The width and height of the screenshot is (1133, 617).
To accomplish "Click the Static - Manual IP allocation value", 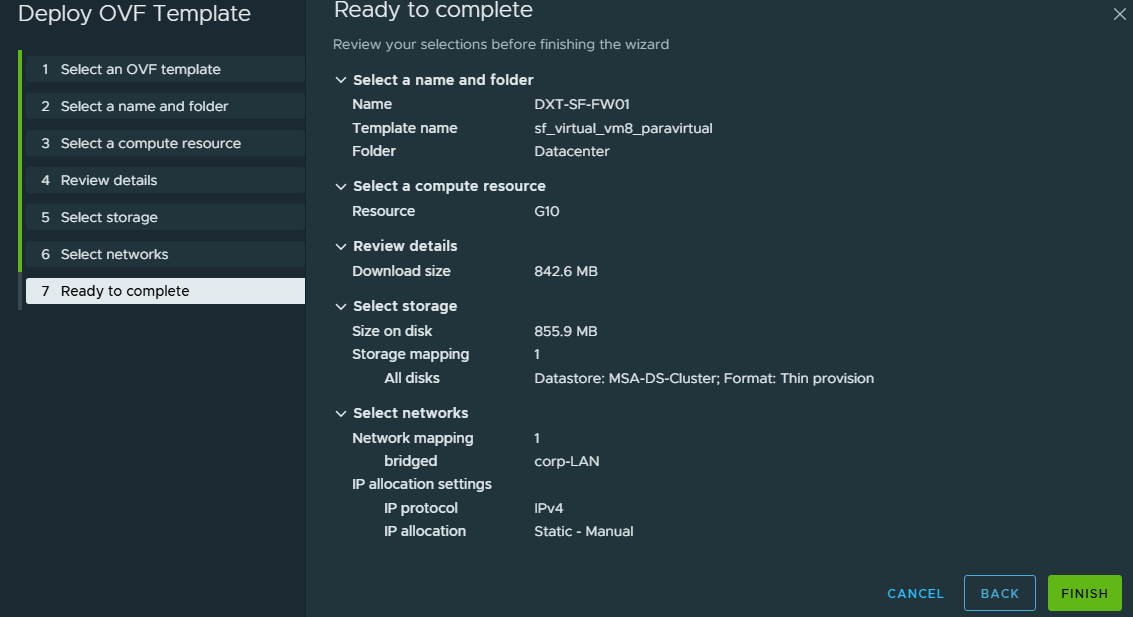I will coord(583,531).
